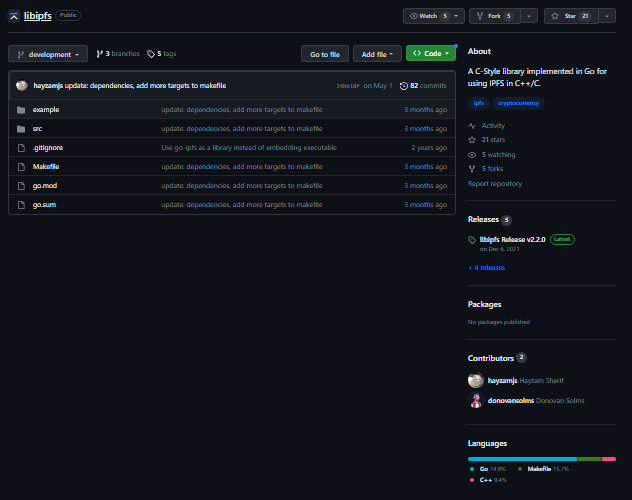Open the short commit hash link
This screenshot has height=500, width=632.
[347, 86]
